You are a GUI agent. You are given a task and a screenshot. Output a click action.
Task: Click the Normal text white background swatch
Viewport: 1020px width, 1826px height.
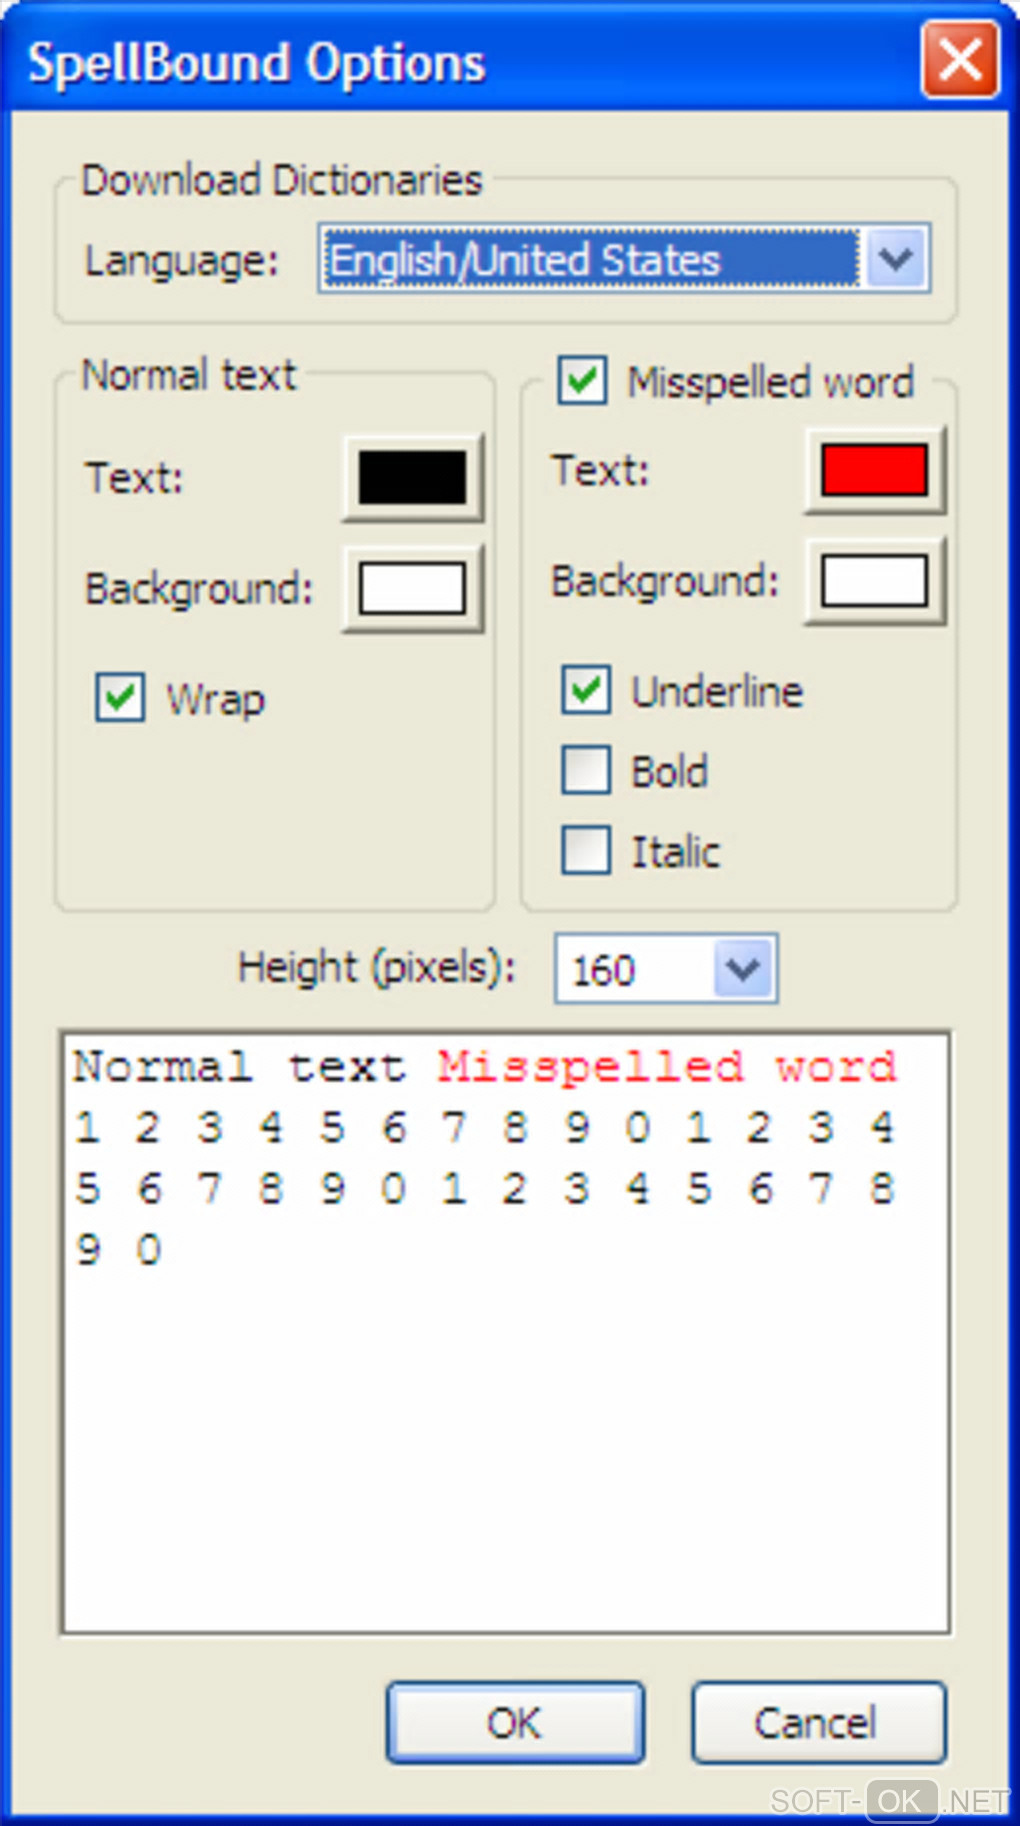[412, 588]
